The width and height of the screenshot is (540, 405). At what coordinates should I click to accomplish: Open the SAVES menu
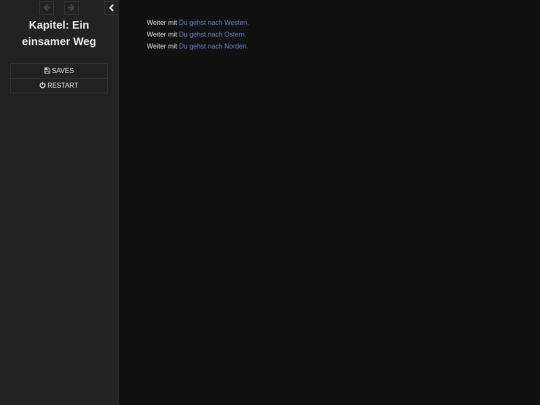59,71
